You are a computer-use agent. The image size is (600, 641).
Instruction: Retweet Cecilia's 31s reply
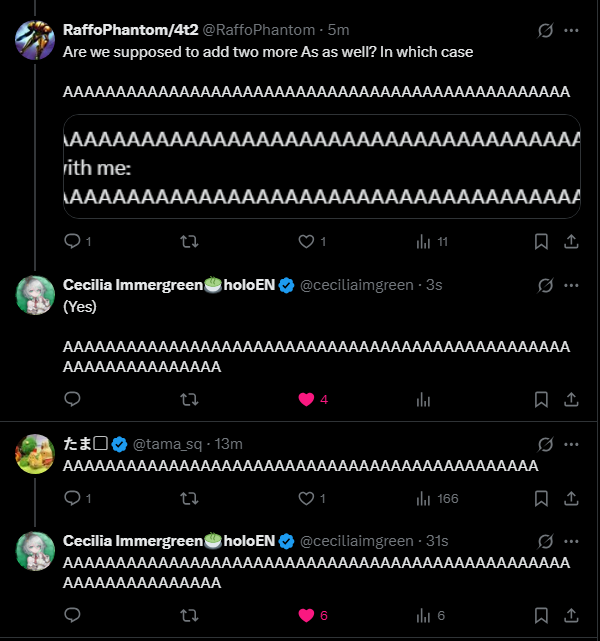point(189,615)
